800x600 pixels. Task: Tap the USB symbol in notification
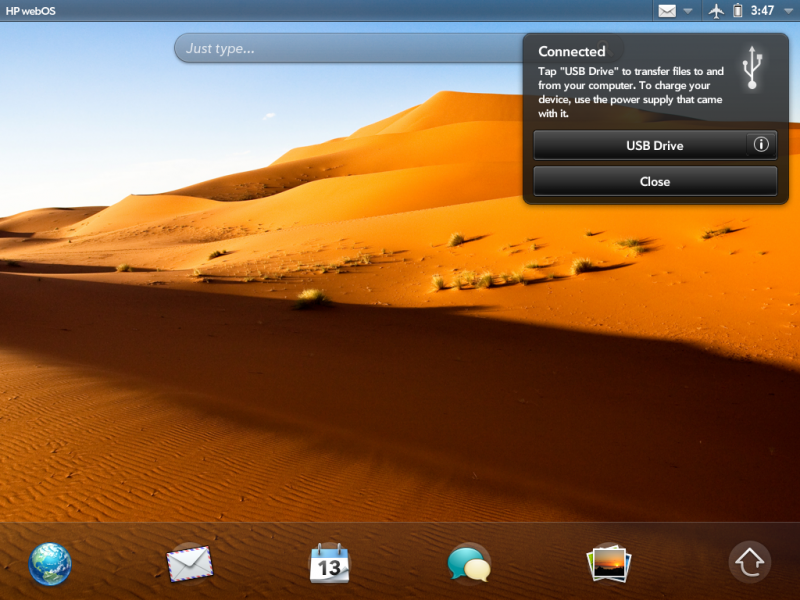752,67
